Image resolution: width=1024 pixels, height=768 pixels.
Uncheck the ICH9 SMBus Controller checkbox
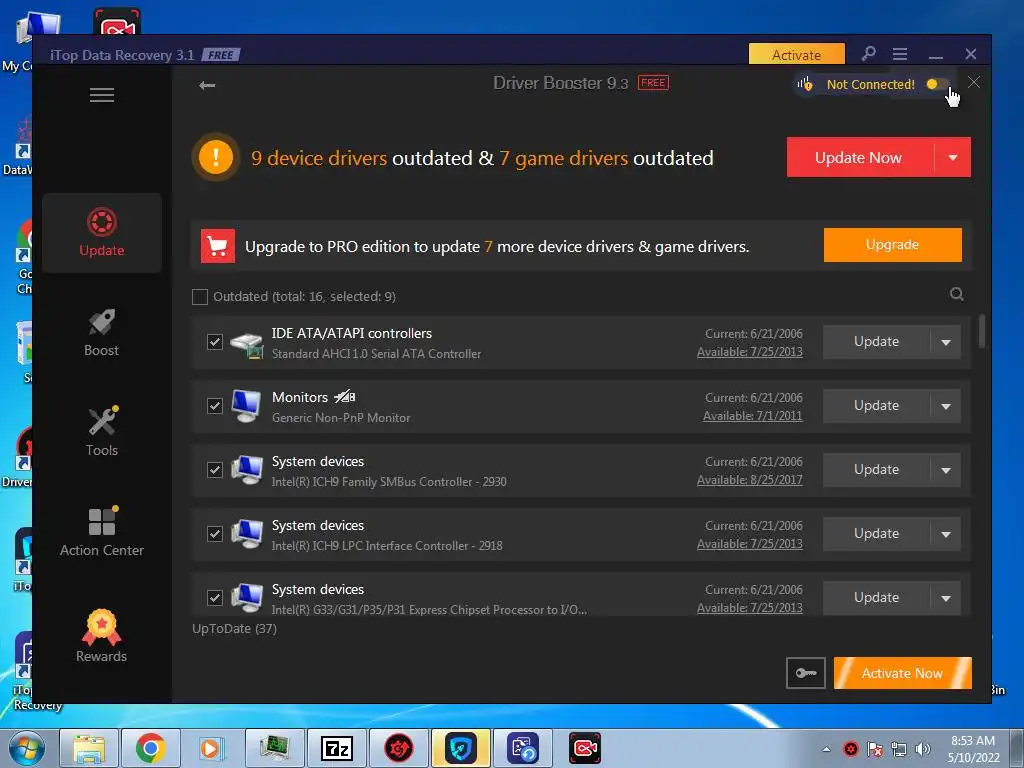coord(215,470)
